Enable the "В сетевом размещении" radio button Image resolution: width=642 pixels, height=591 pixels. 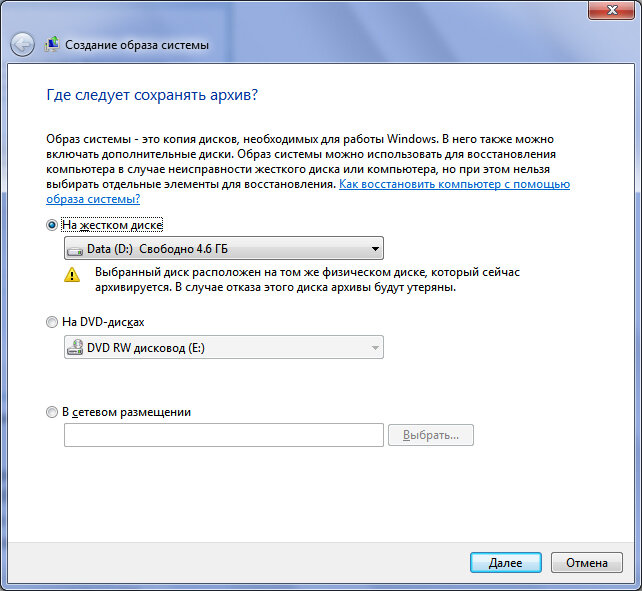coord(52,412)
